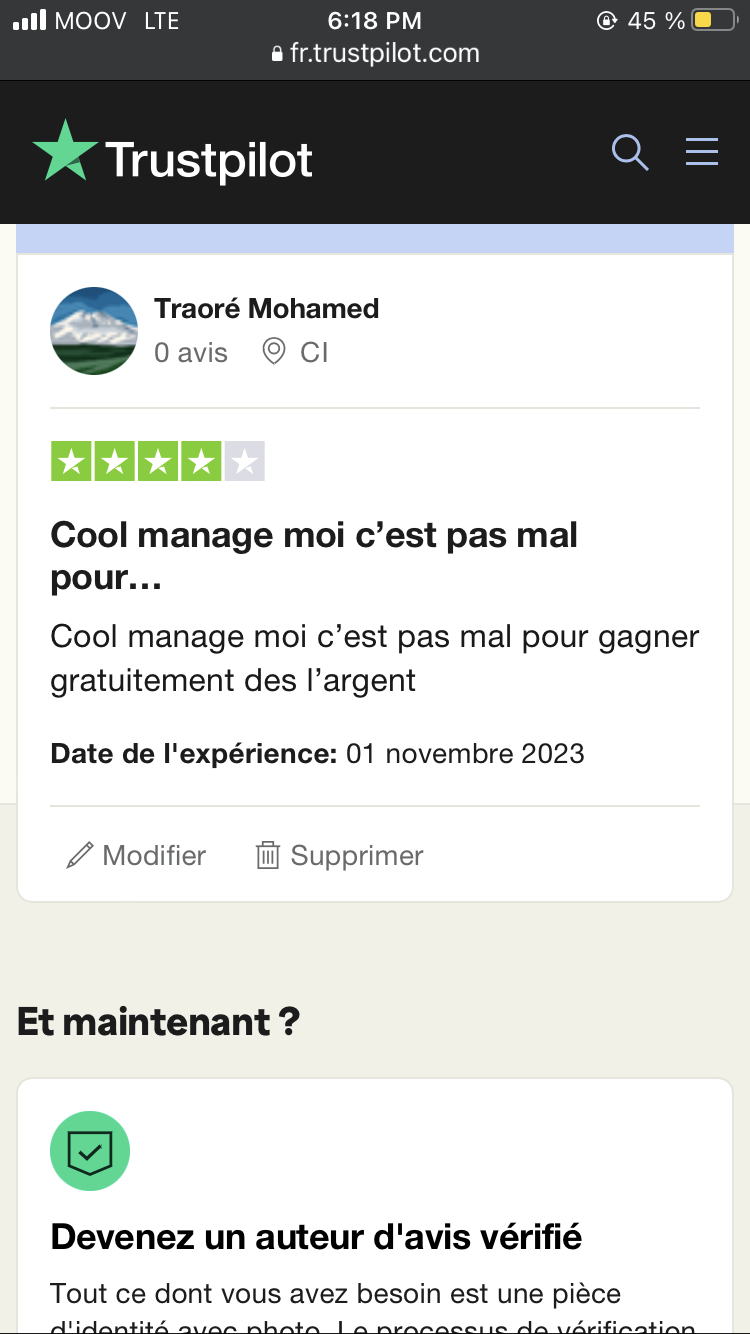Click the location pin icon beside CI
Screen dimensions: 750x1334
tap(273, 352)
